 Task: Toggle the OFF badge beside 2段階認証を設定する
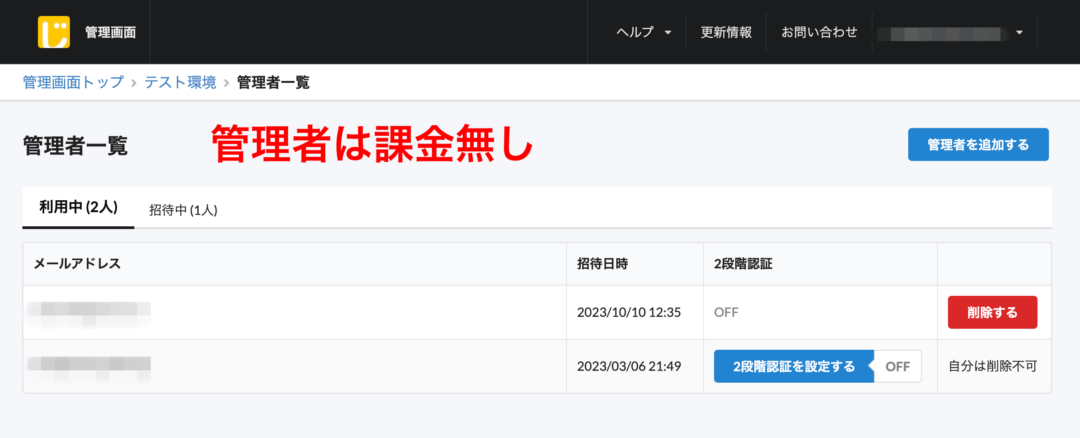[897, 366]
